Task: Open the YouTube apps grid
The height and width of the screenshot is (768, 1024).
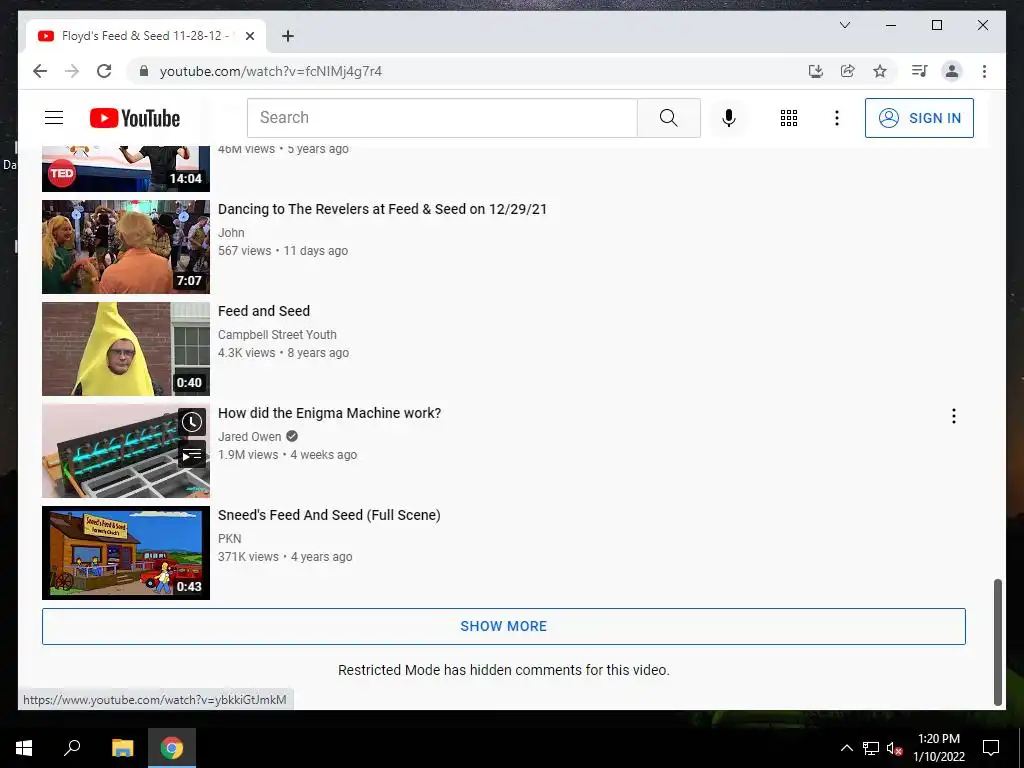Action: coord(789,118)
